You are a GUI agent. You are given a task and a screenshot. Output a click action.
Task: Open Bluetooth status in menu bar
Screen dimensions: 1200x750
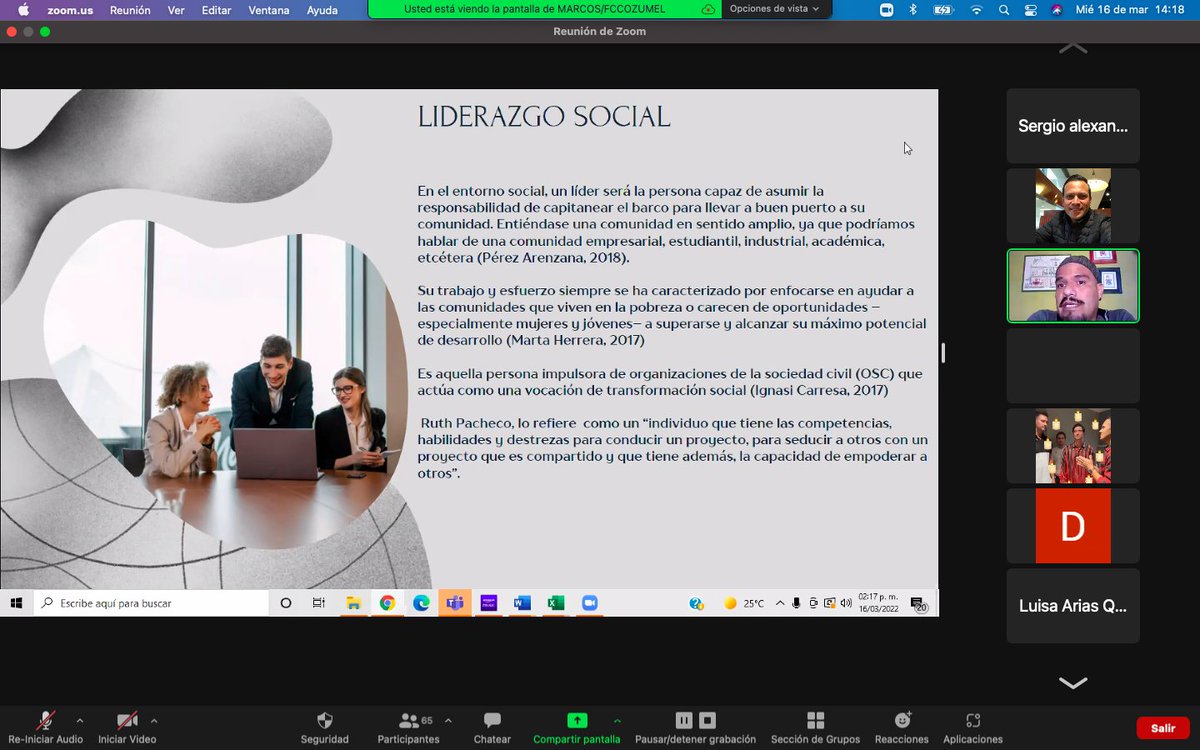[x=913, y=10]
